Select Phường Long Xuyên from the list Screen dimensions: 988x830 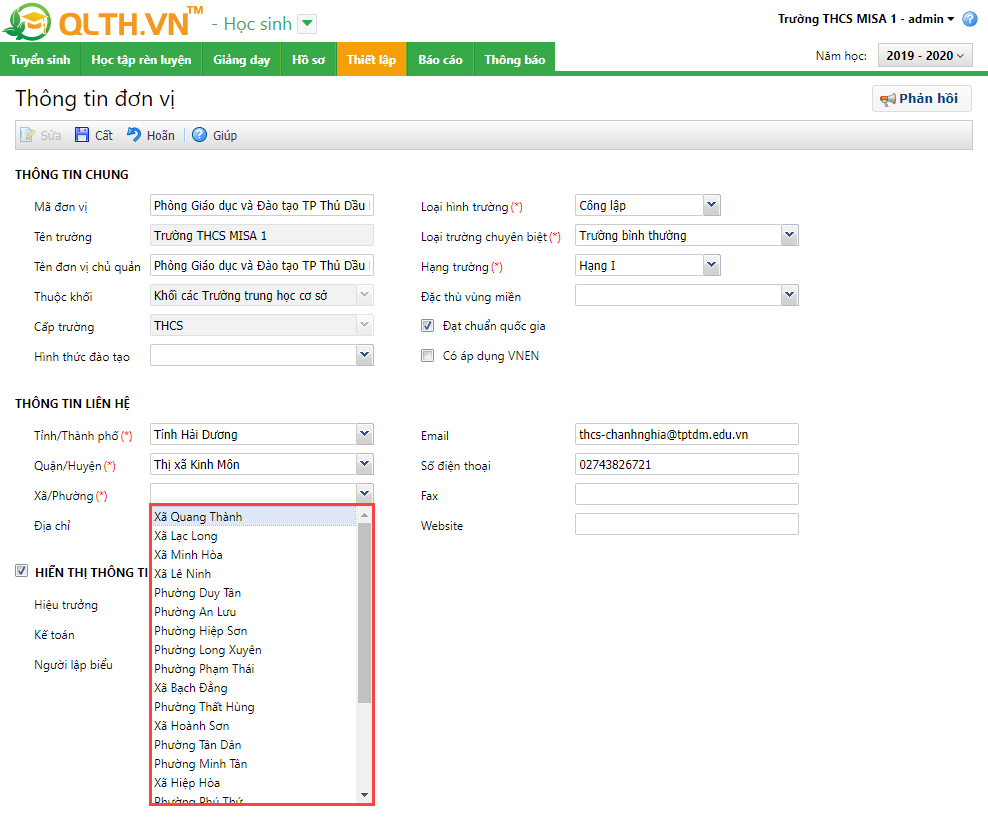tap(254, 650)
